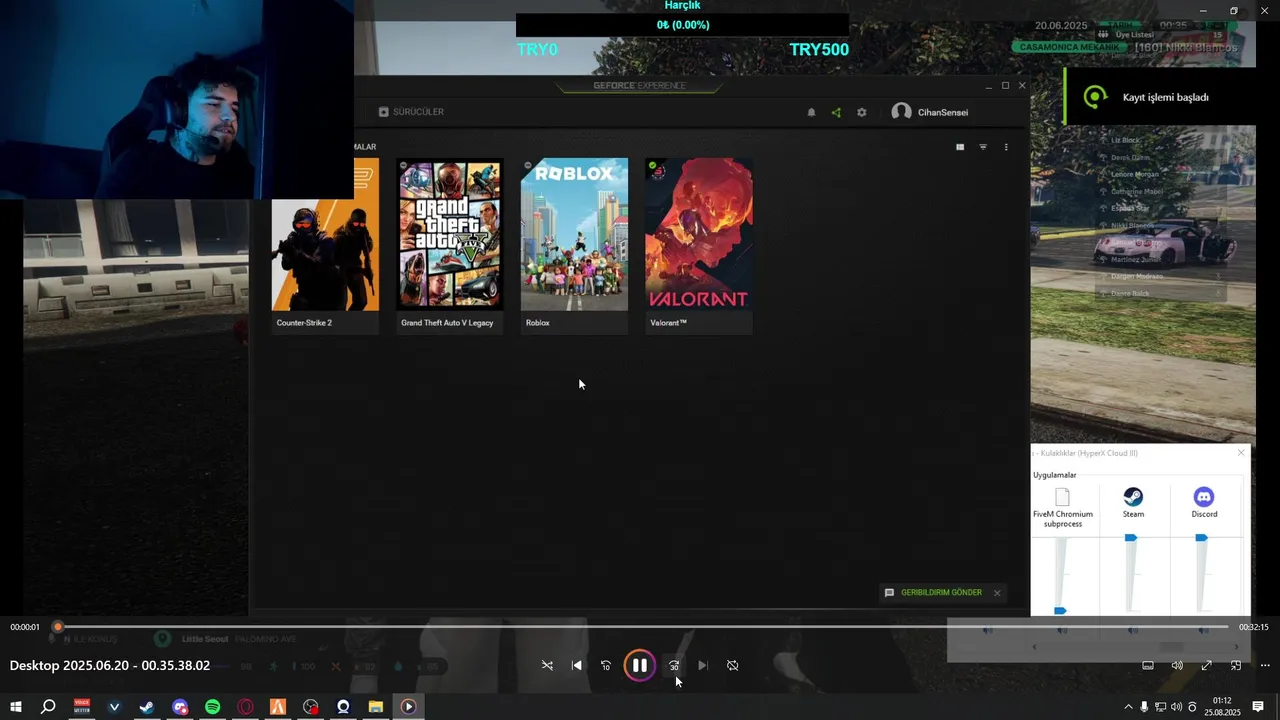This screenshot has height=720, width=1280.
Task: Open the CihanSensei account profile
Action: (930, 112)
